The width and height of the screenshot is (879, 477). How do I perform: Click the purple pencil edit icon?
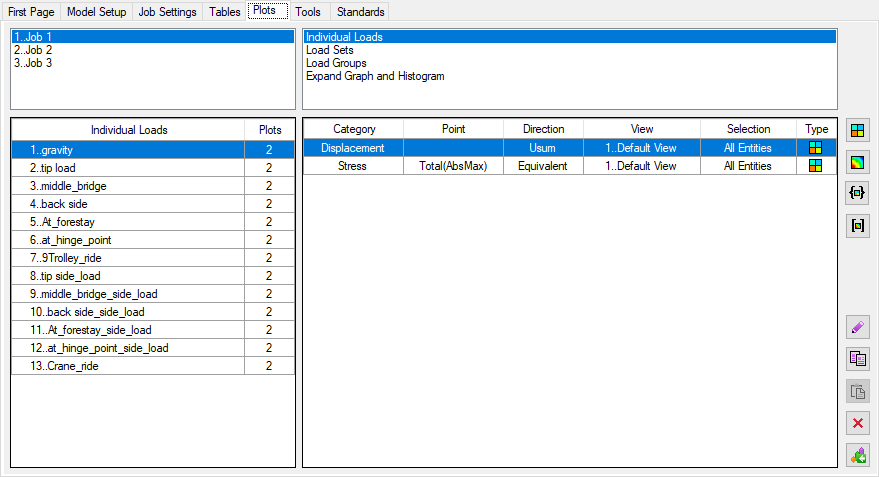pyautogui.click(x=857, y=327)
